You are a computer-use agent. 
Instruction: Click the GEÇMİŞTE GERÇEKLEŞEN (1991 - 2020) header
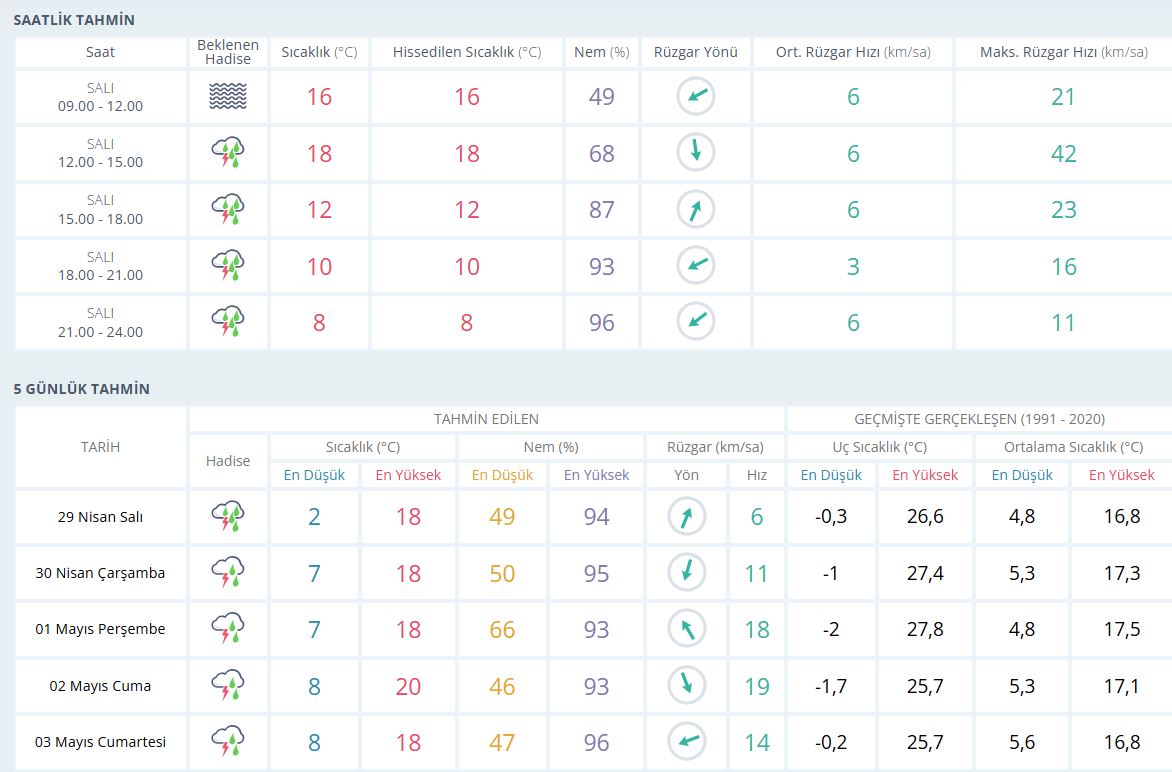pyautogui.click(x=979, y=419)
